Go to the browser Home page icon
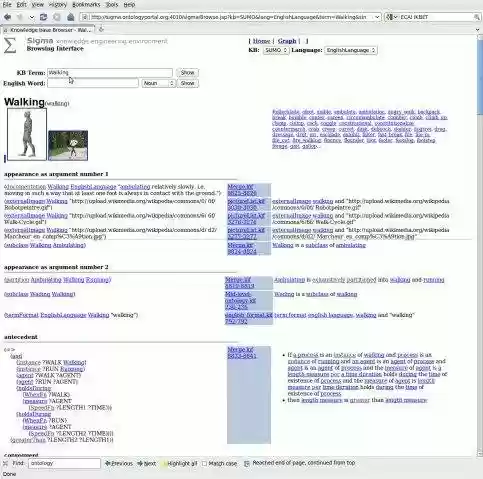The width and height of the screenshot is (483, 479). point(70,17)
